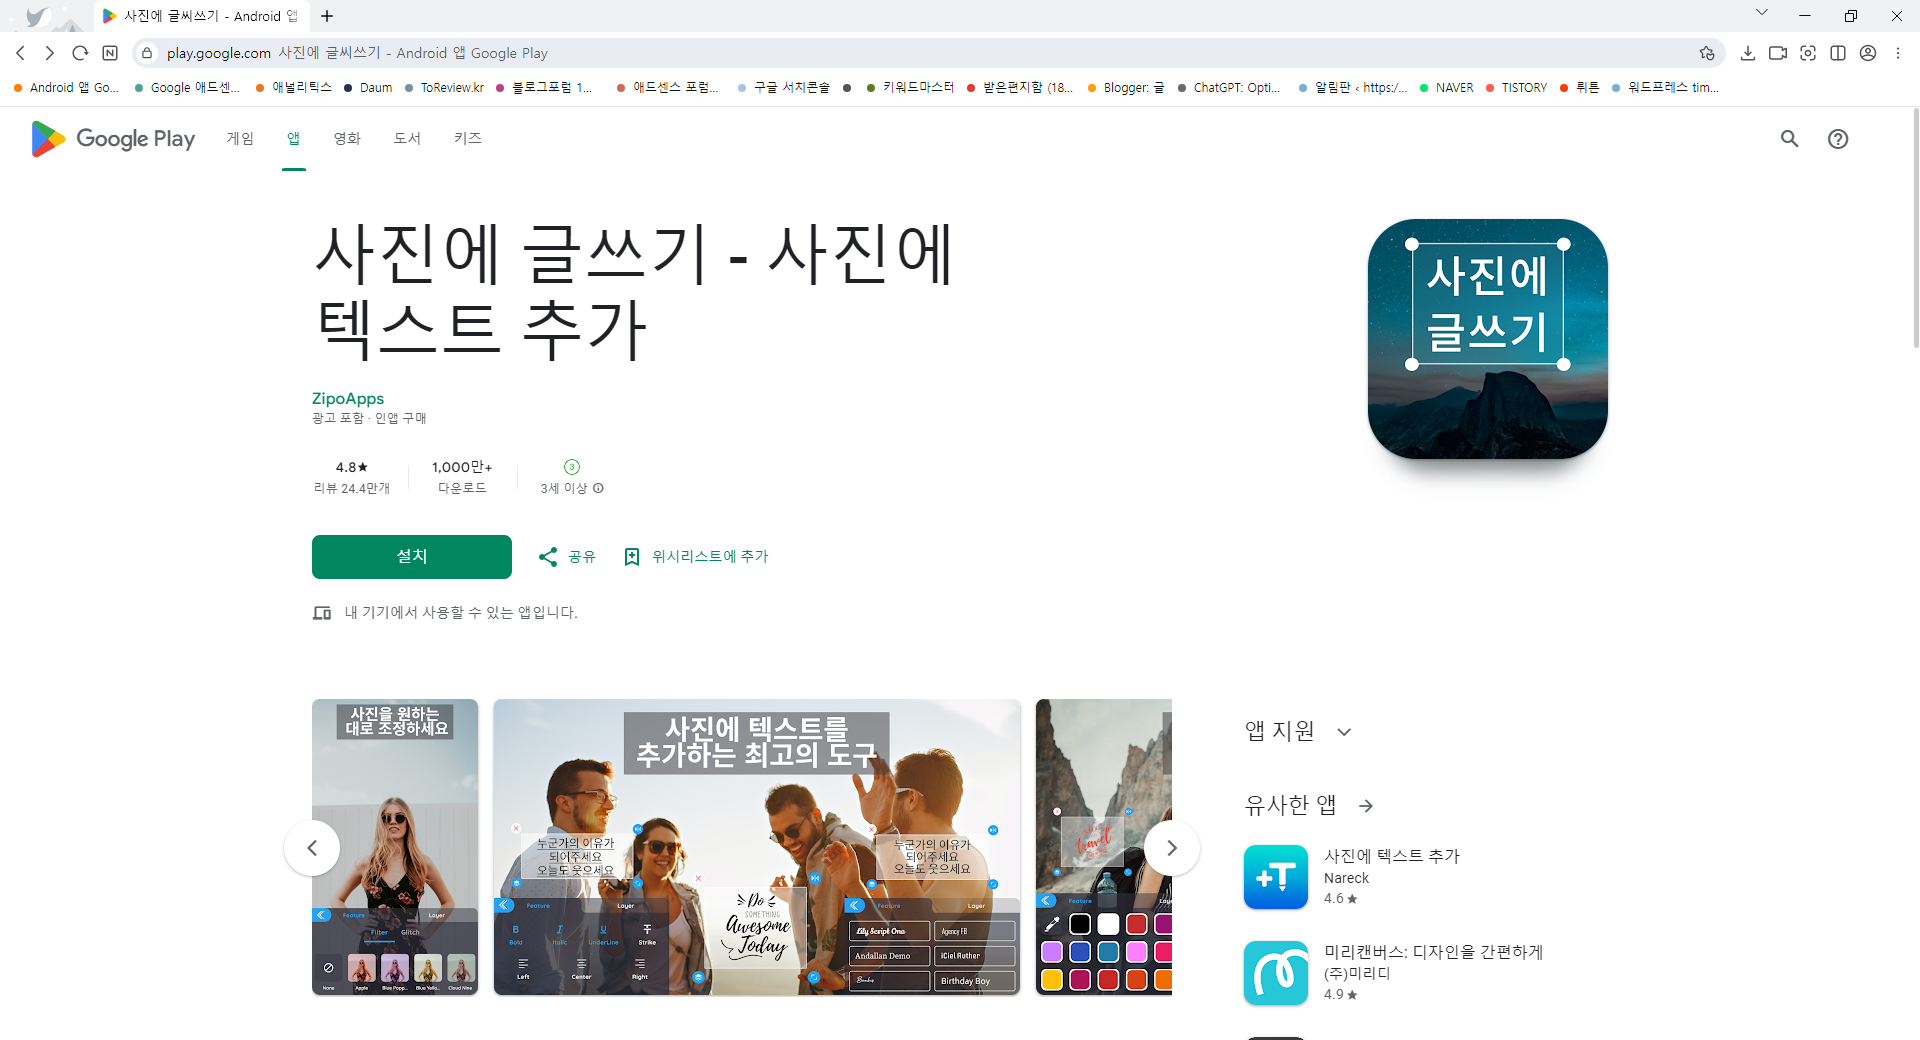Click the screen capture icon in the toolbar
This screenshot has width=1920, height=1040.
(x=1808, y=53)
